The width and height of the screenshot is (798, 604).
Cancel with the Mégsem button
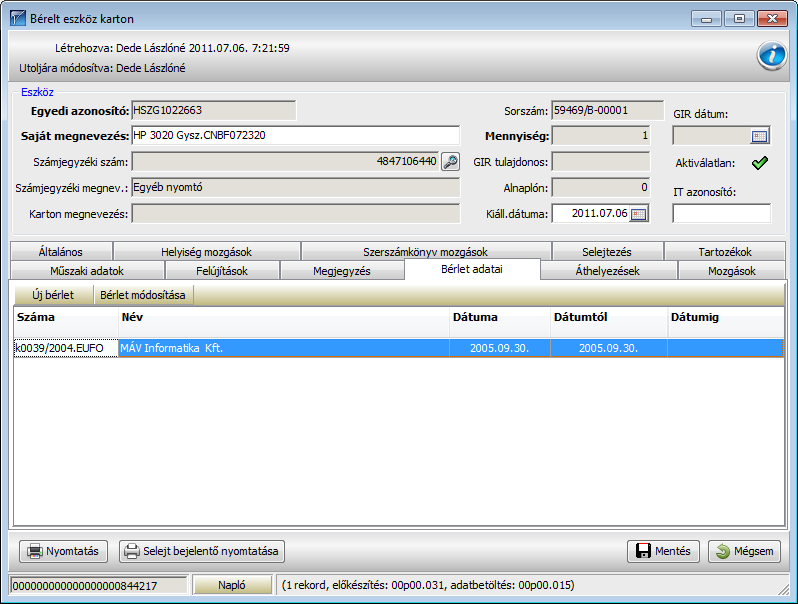pyautogui.click(x=745, y=551)
